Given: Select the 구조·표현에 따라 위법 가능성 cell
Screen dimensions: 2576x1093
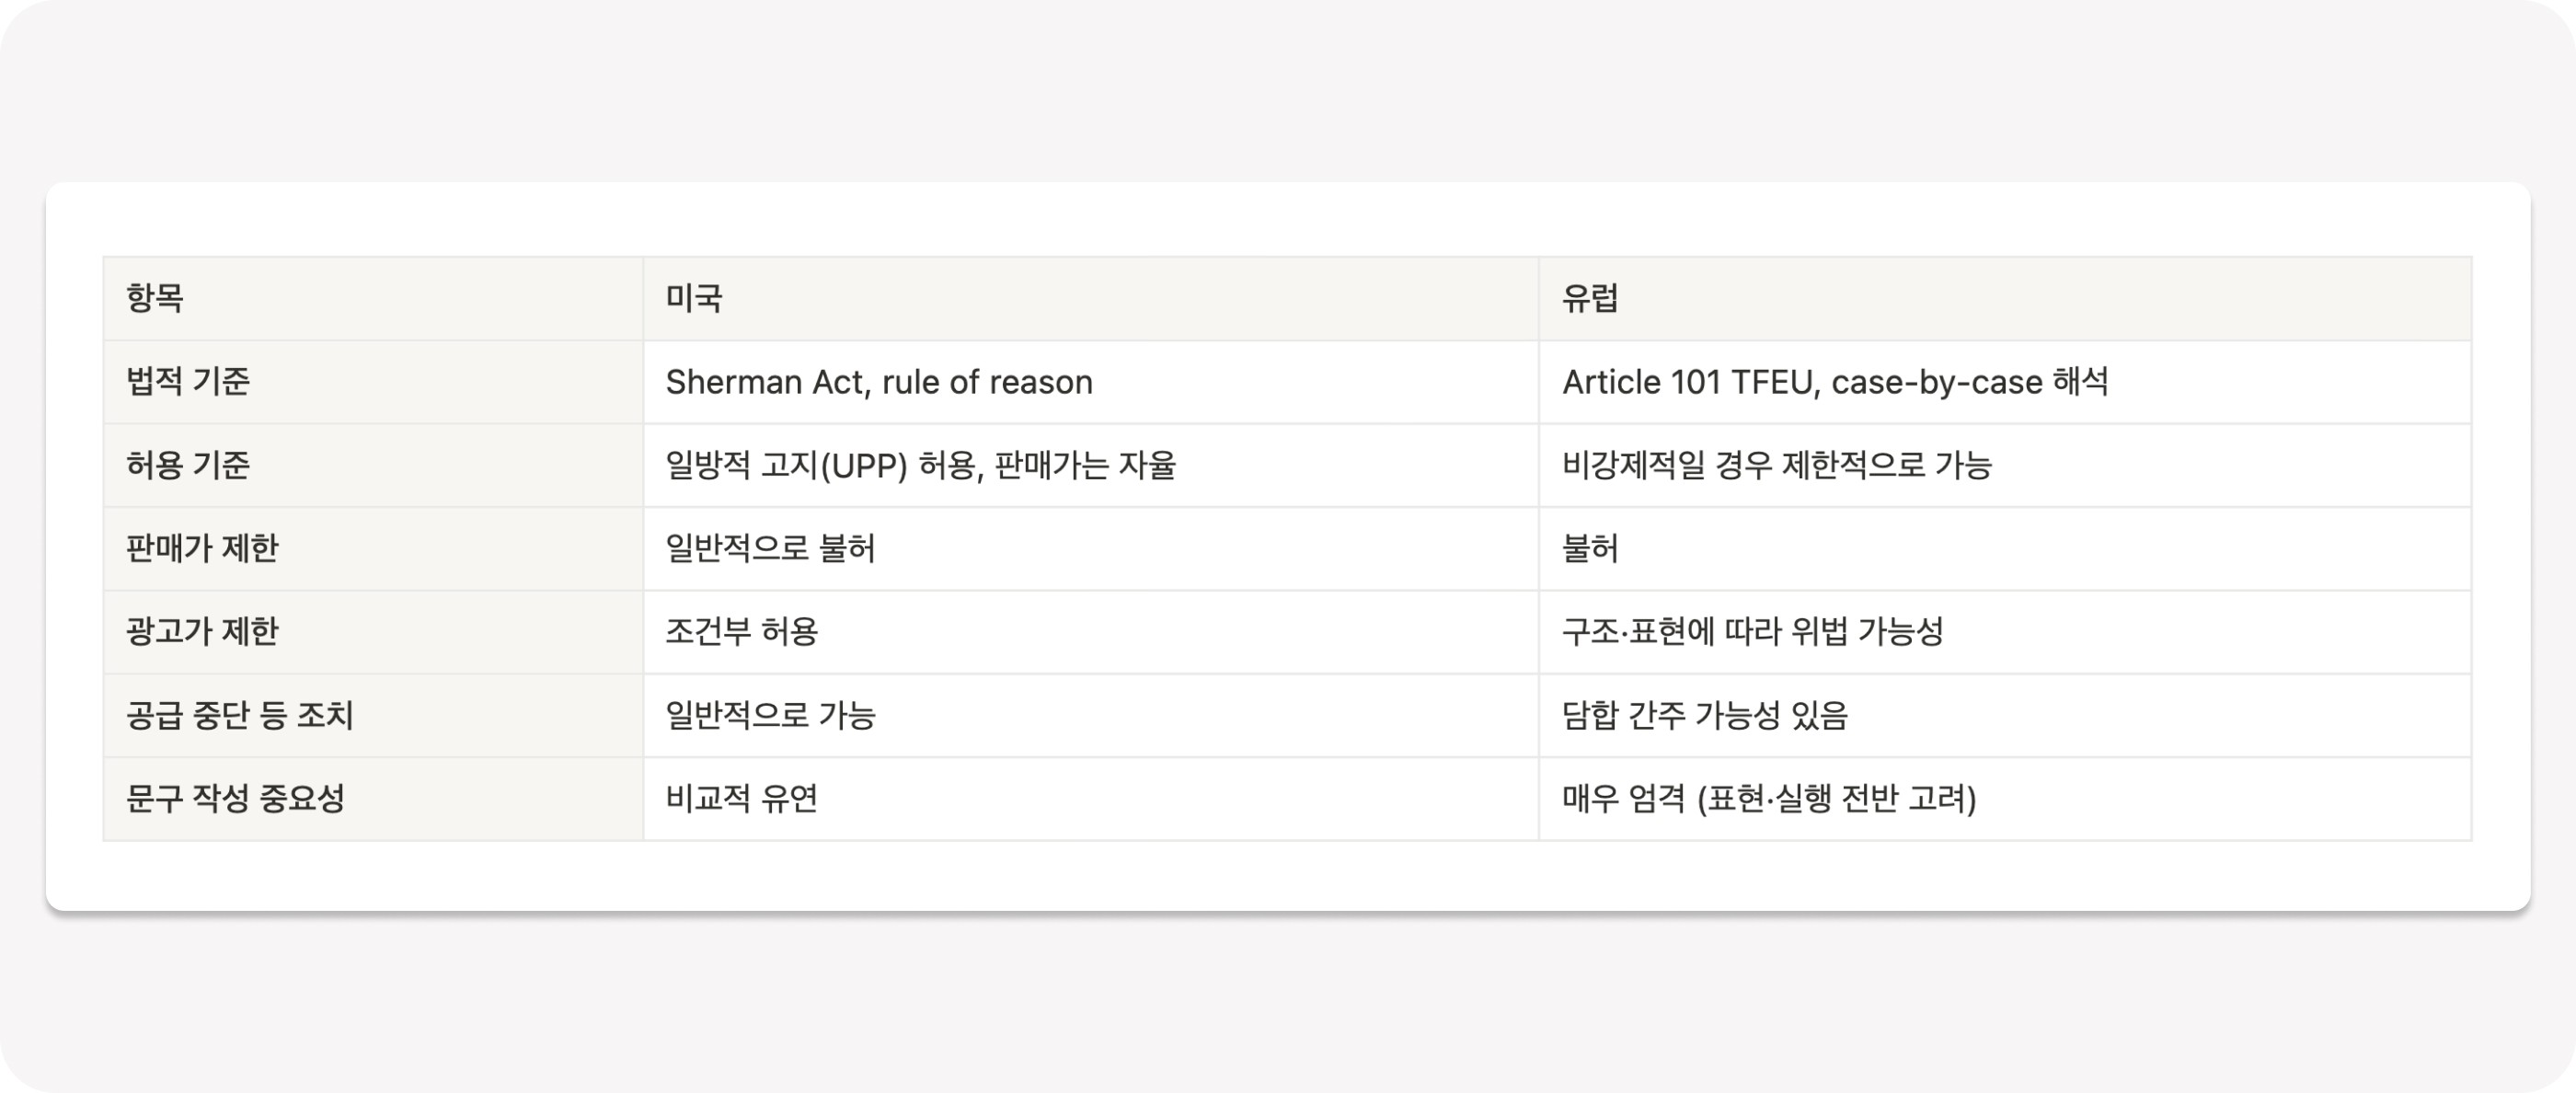Looking at the screenshot, I should 2005,632.
